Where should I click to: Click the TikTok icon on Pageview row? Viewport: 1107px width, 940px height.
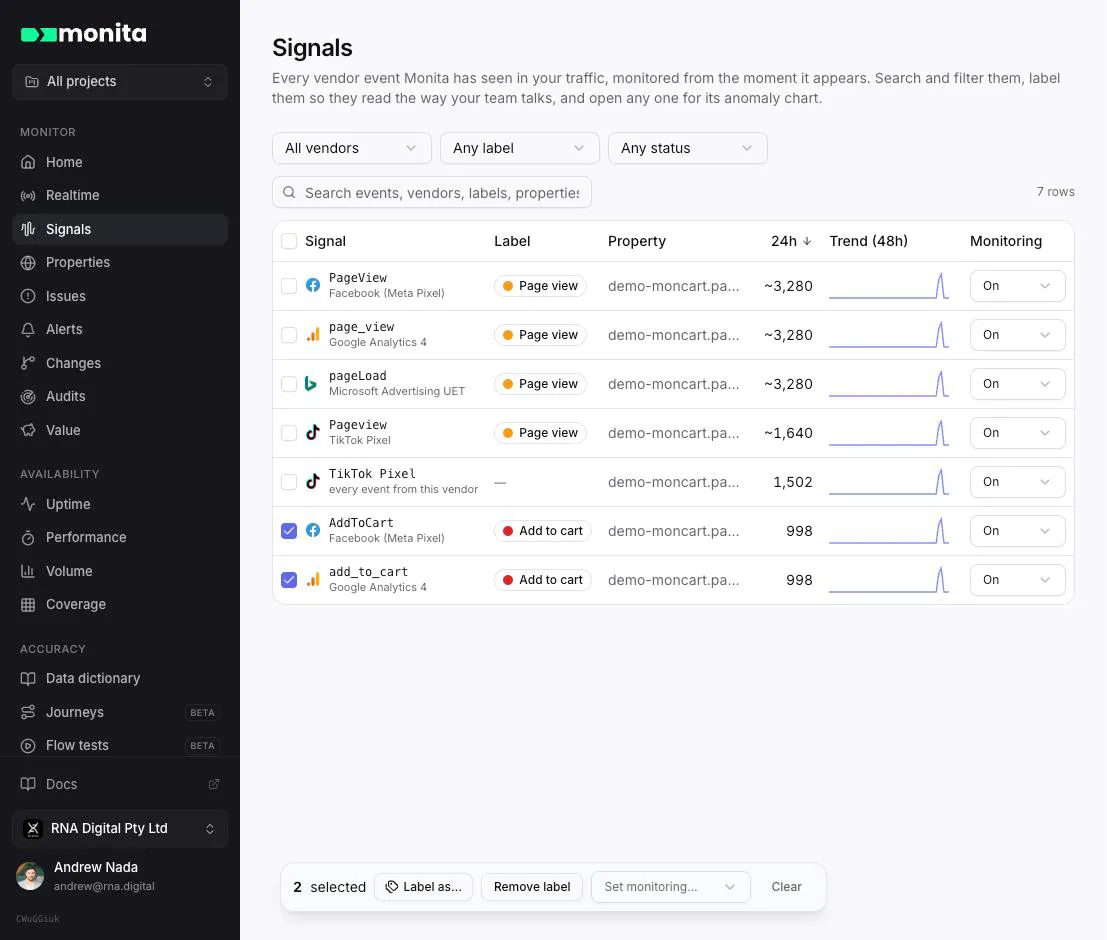point(313,432)
